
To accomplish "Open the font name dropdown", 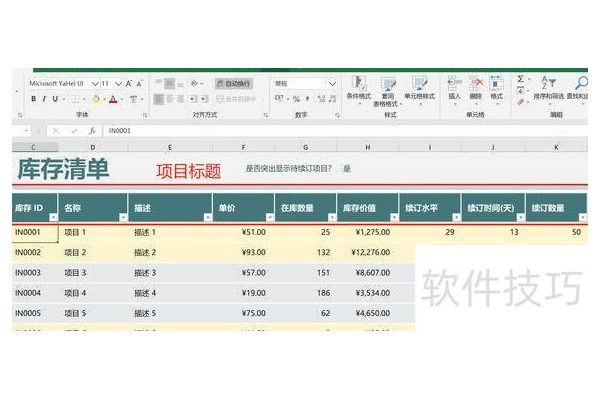I will click(x=95, y=83).
